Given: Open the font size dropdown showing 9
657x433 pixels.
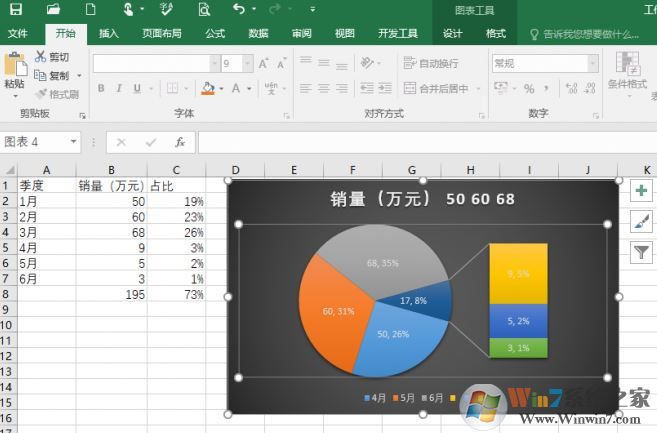Looking at the screenshot, I should [248, 64].
